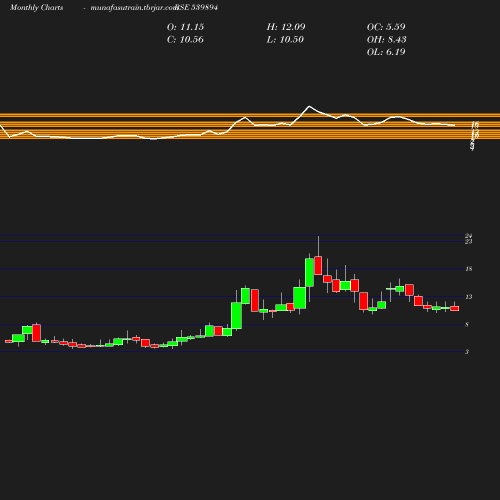Select the low value "L: 10.50"

click(x=285, y=40)
